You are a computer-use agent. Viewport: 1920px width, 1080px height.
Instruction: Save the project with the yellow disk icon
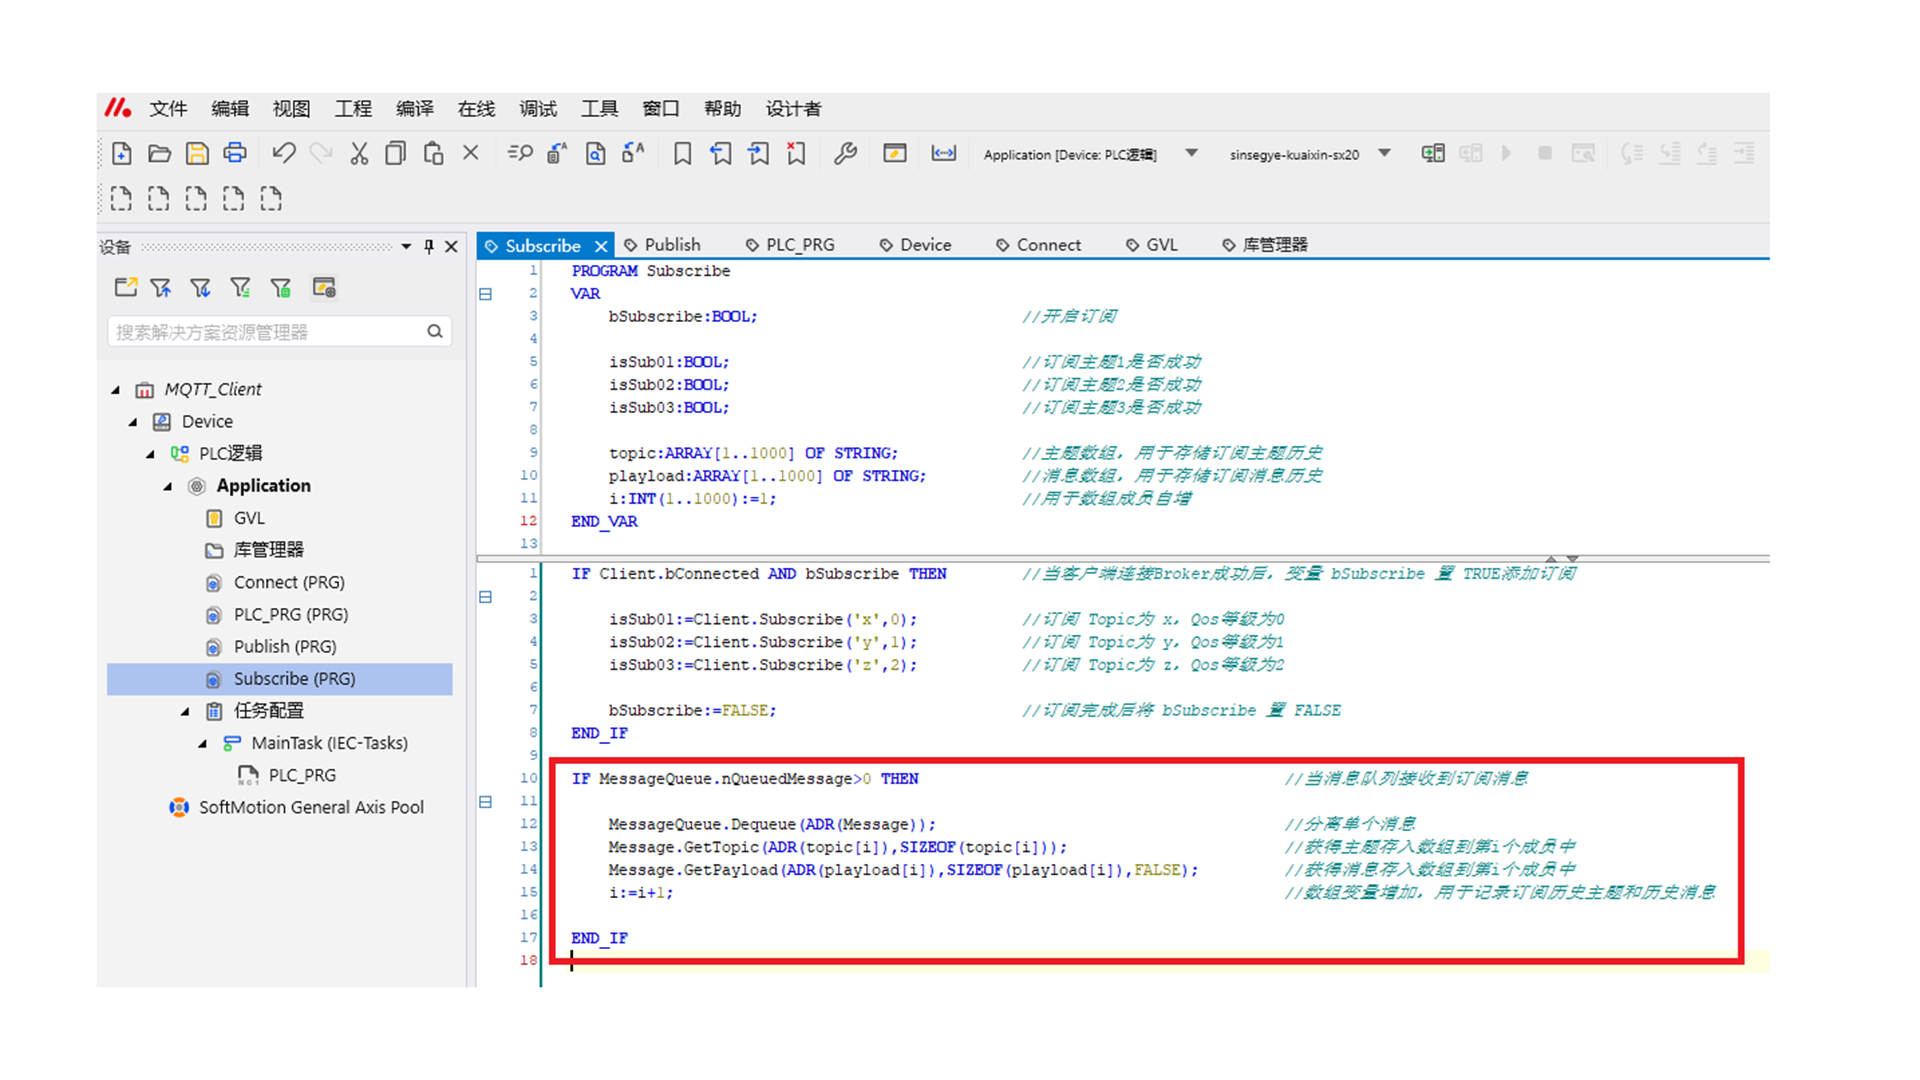(x=197, y=153)
